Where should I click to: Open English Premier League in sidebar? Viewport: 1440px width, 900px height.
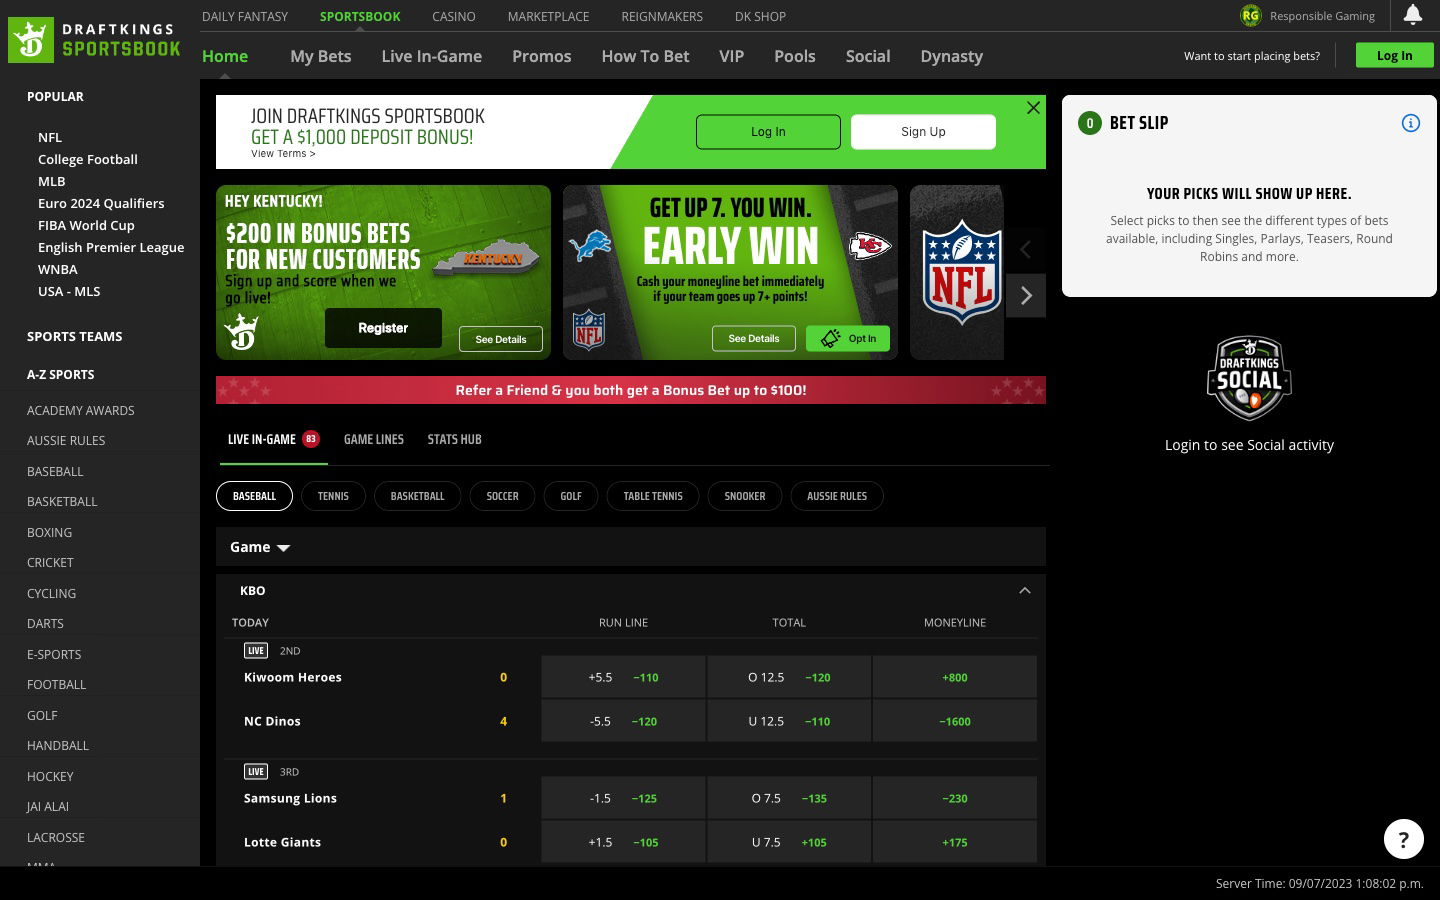click(111, 247)
